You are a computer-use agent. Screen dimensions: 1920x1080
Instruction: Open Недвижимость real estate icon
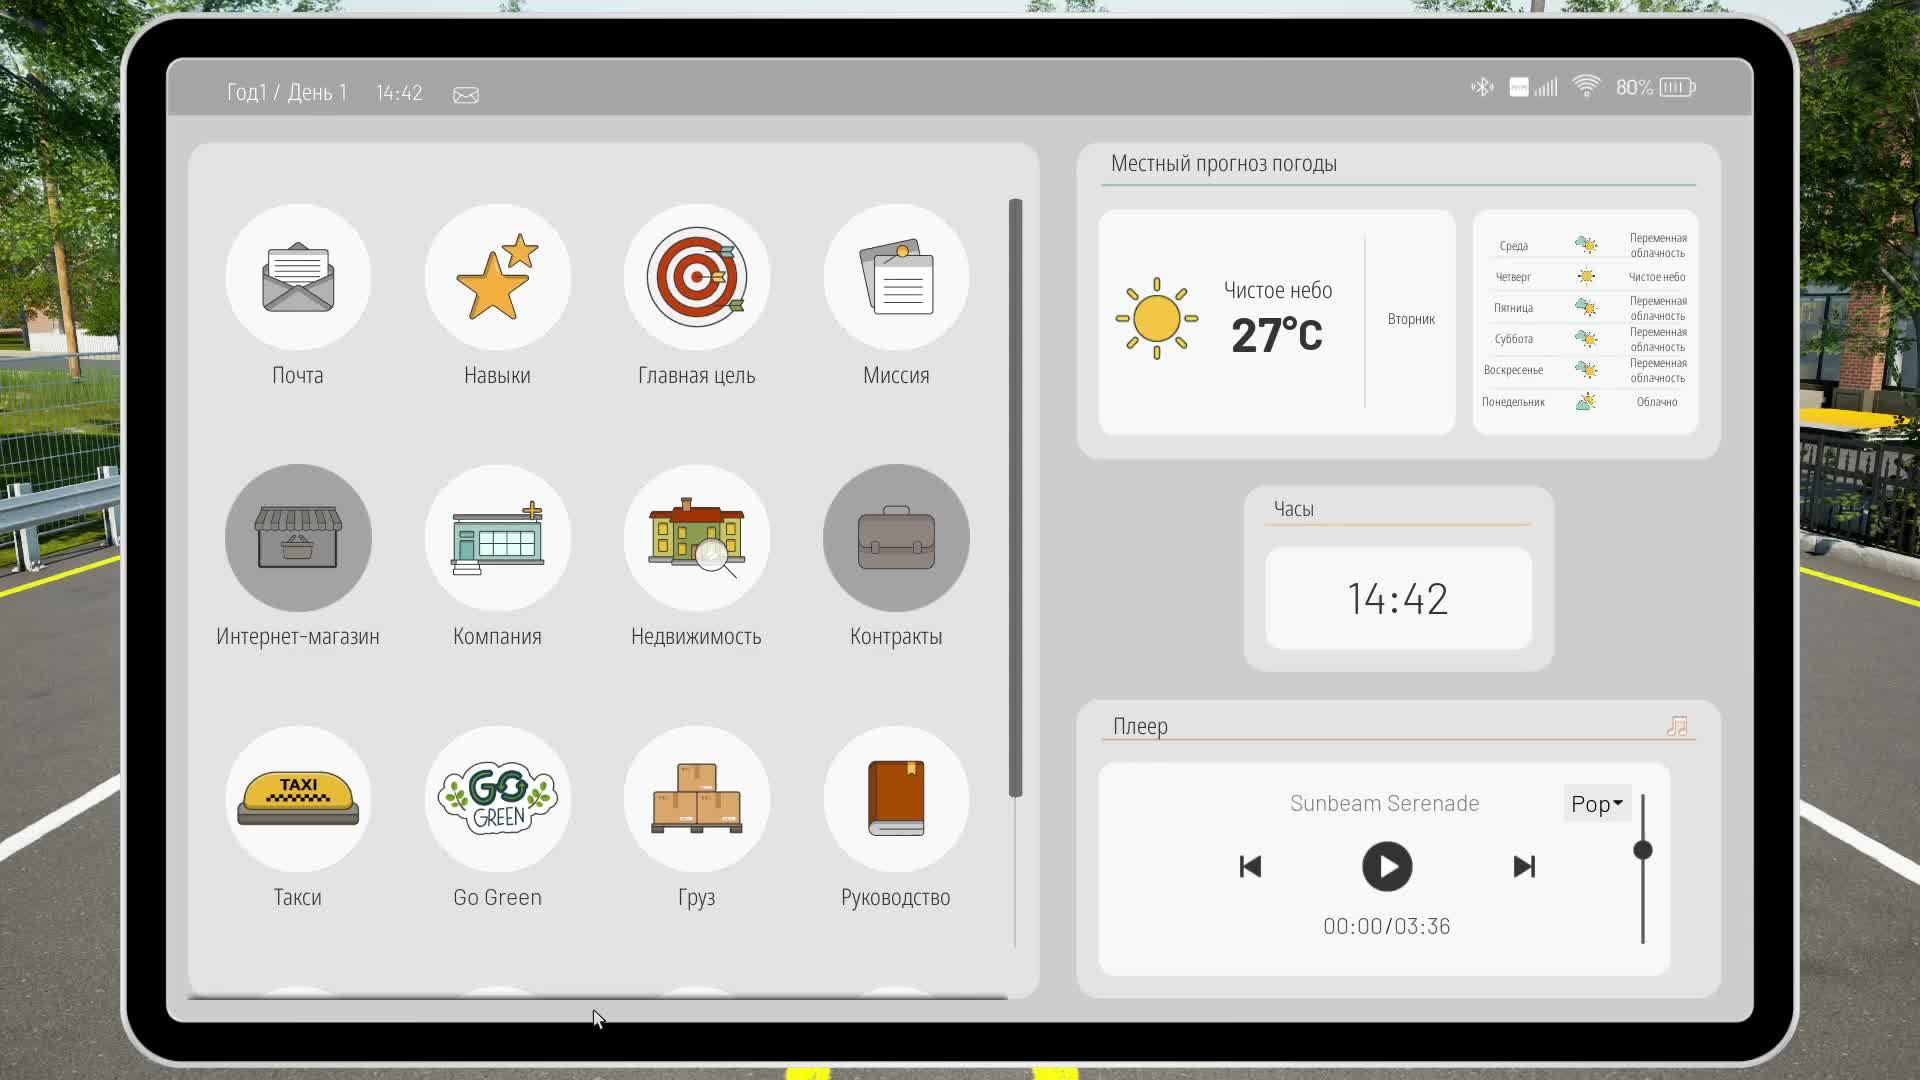[697, 538]
